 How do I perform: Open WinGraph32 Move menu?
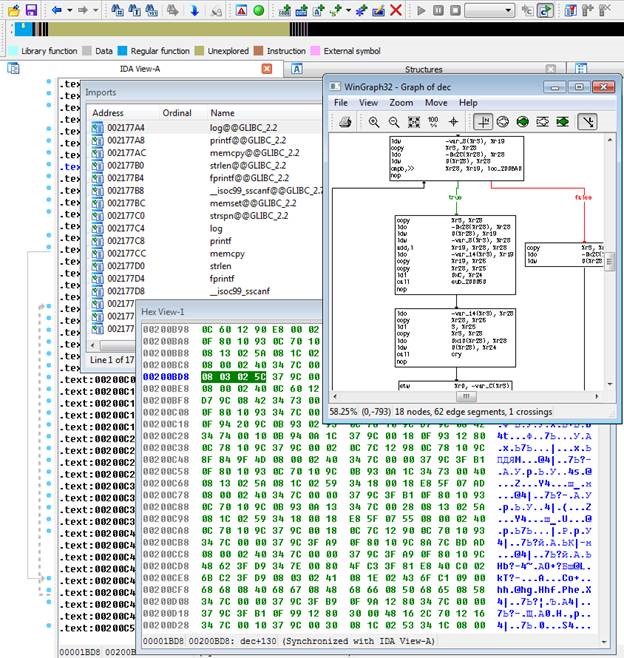pos(436,103)
